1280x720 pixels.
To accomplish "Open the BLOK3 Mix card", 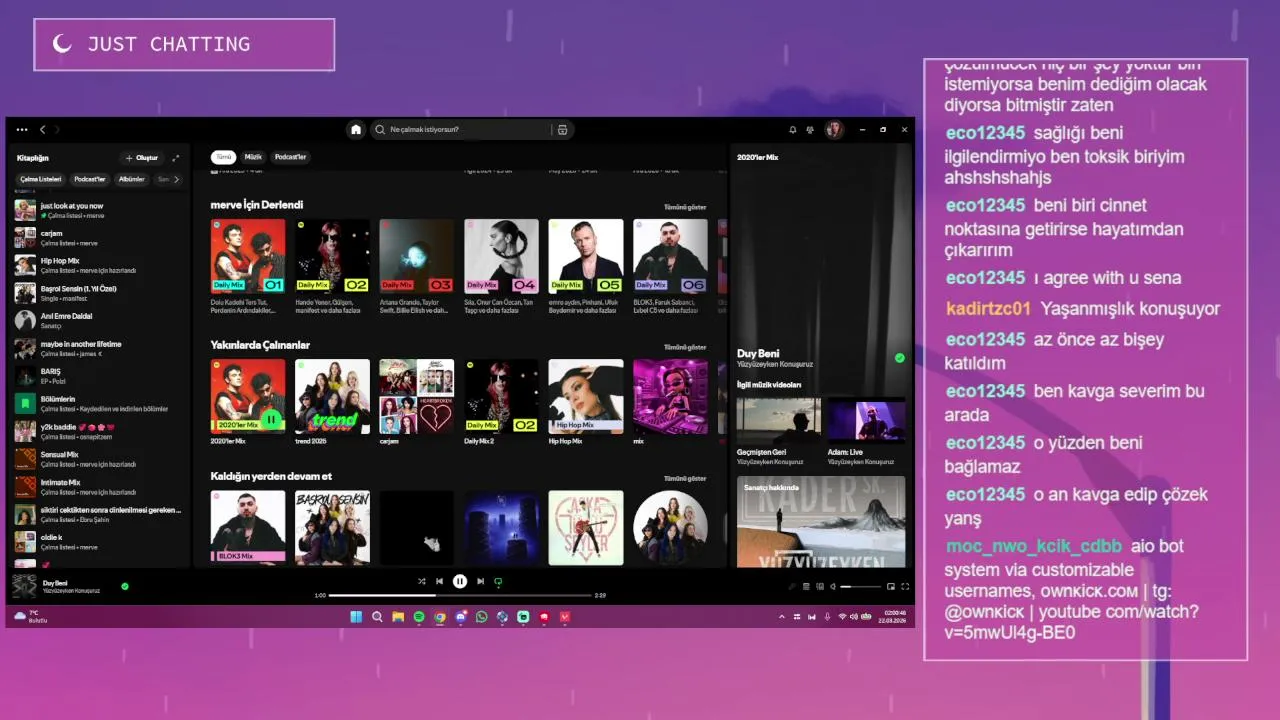I will (x=248, y=527).
